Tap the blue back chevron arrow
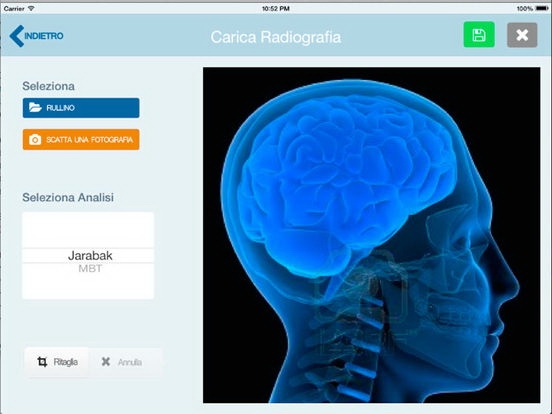The image size is (552, 414). (17, 36)
